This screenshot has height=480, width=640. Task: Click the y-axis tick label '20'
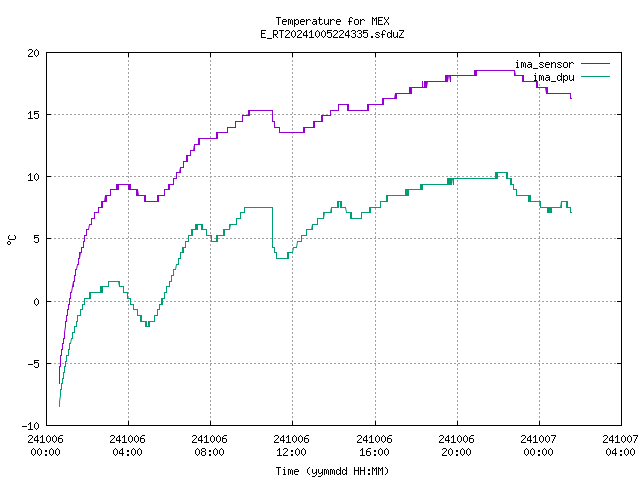click(x=33, y=53)
